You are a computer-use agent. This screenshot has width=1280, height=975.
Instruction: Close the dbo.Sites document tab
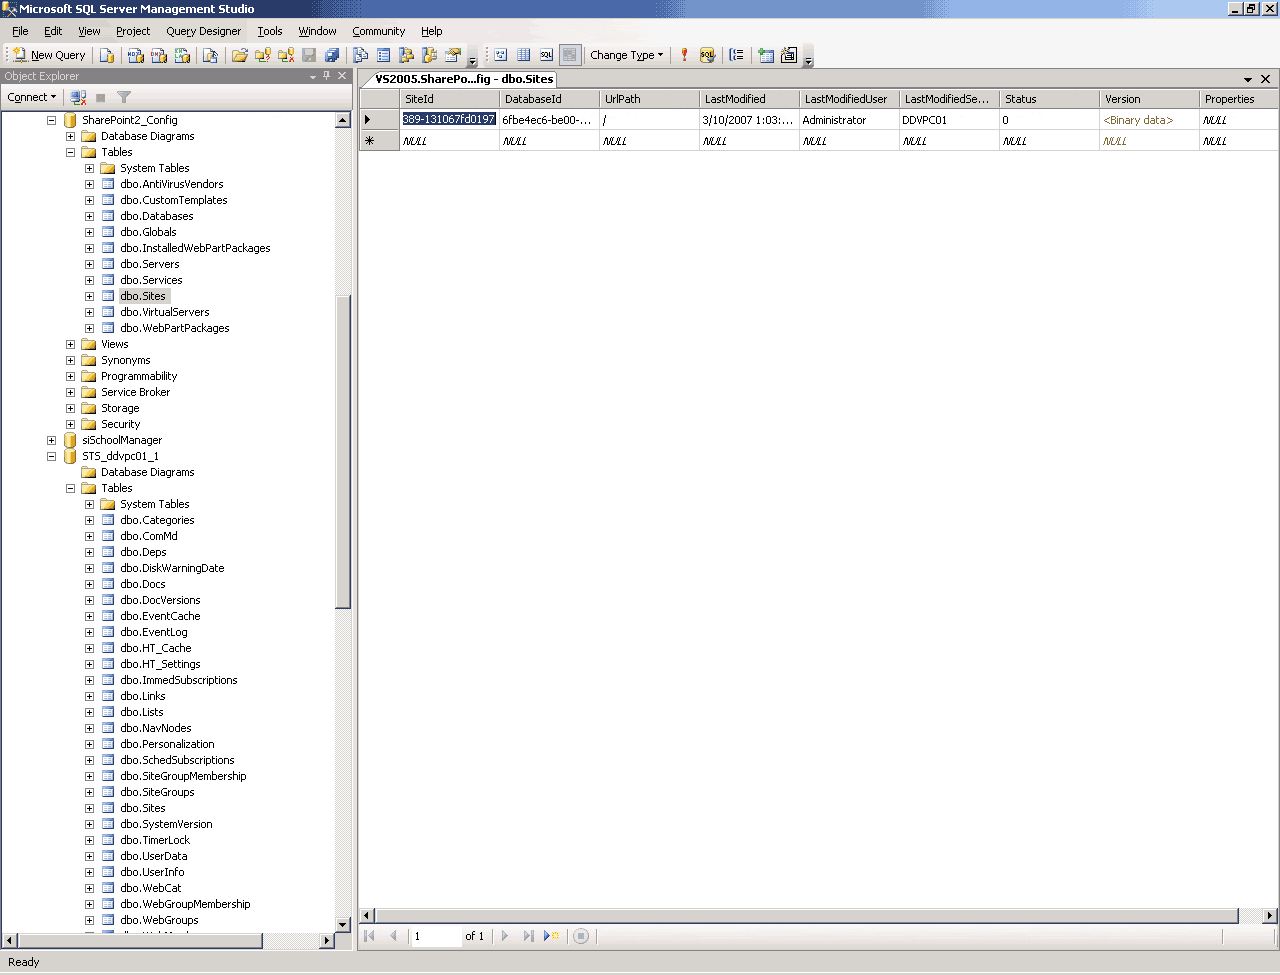[1266, 79]
